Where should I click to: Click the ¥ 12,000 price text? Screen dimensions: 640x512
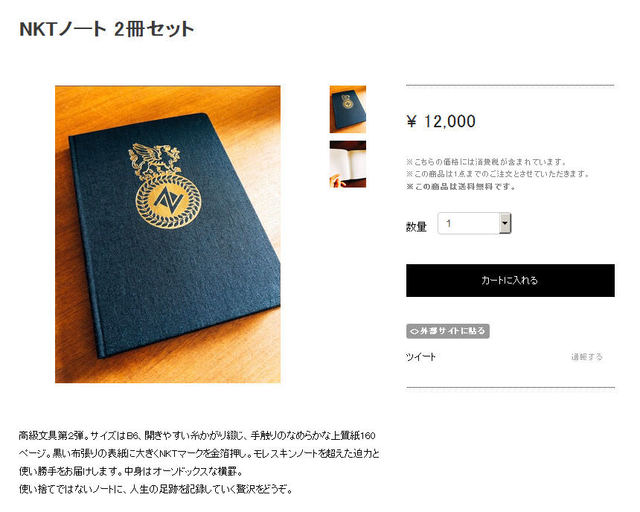(x=441, y=121)
